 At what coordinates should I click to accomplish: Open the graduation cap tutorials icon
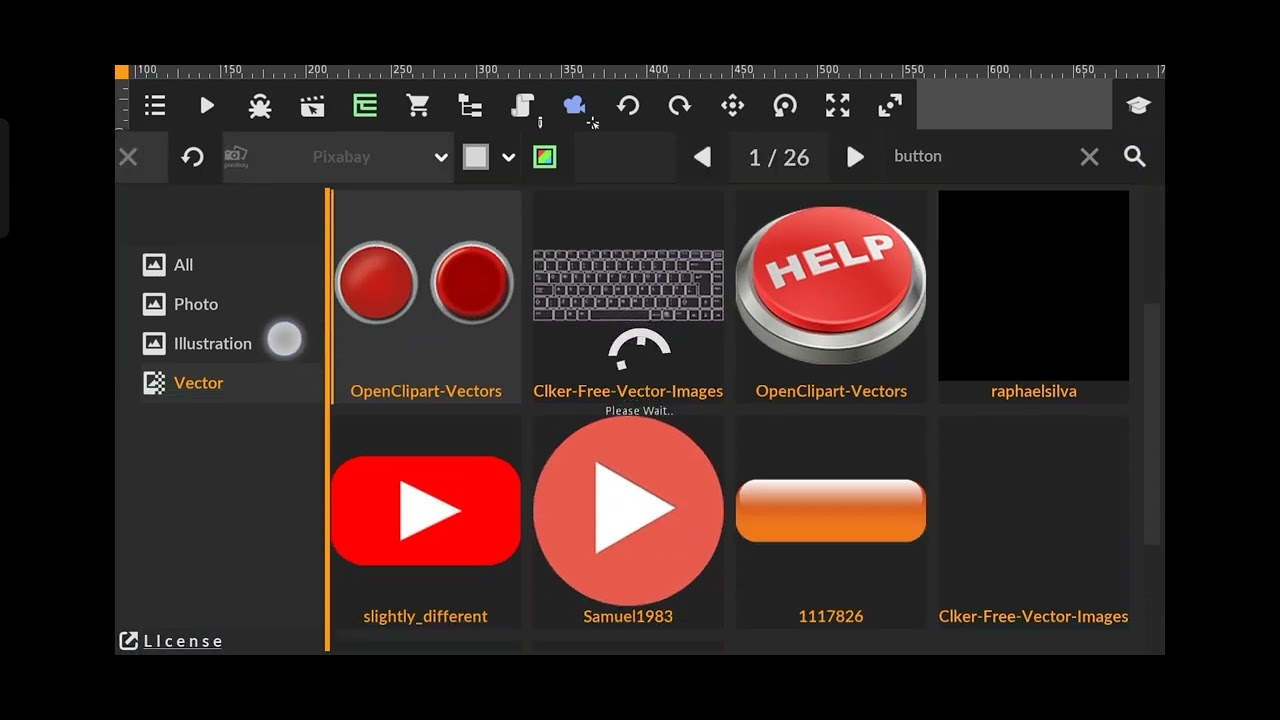[1138, 106]
